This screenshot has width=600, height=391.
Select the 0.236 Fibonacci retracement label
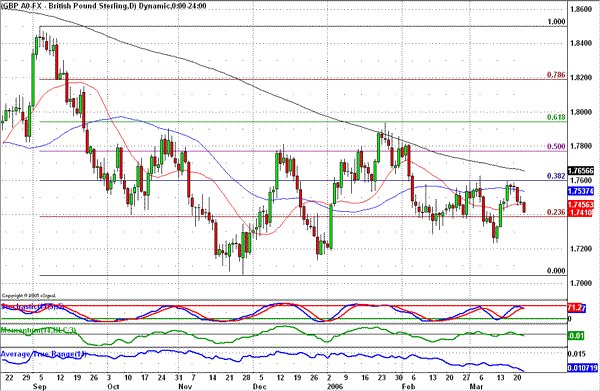coord(556,212)
